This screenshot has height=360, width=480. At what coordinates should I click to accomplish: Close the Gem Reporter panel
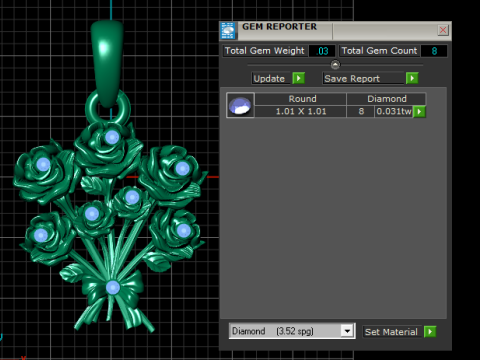[443, 30]
